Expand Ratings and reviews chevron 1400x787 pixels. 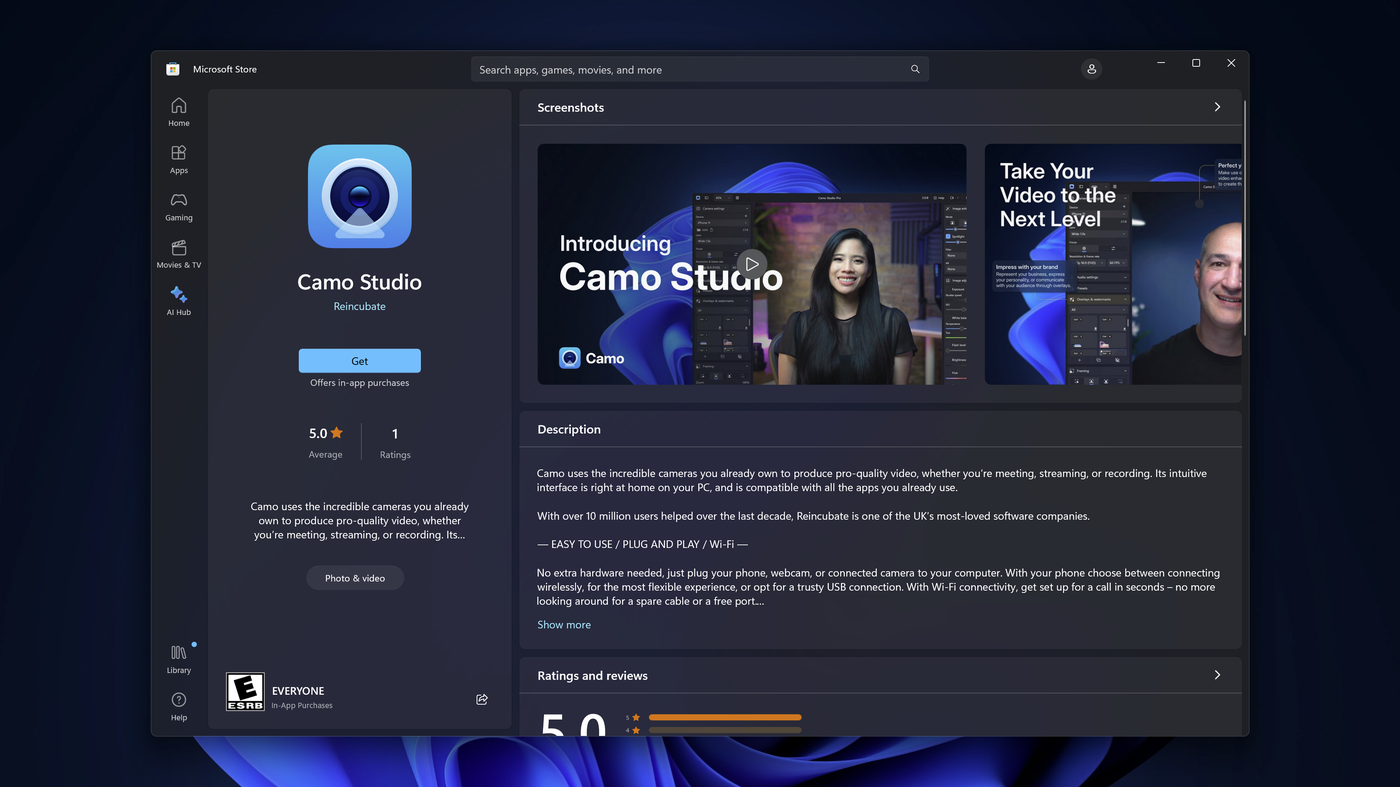tap(1217, 675)
